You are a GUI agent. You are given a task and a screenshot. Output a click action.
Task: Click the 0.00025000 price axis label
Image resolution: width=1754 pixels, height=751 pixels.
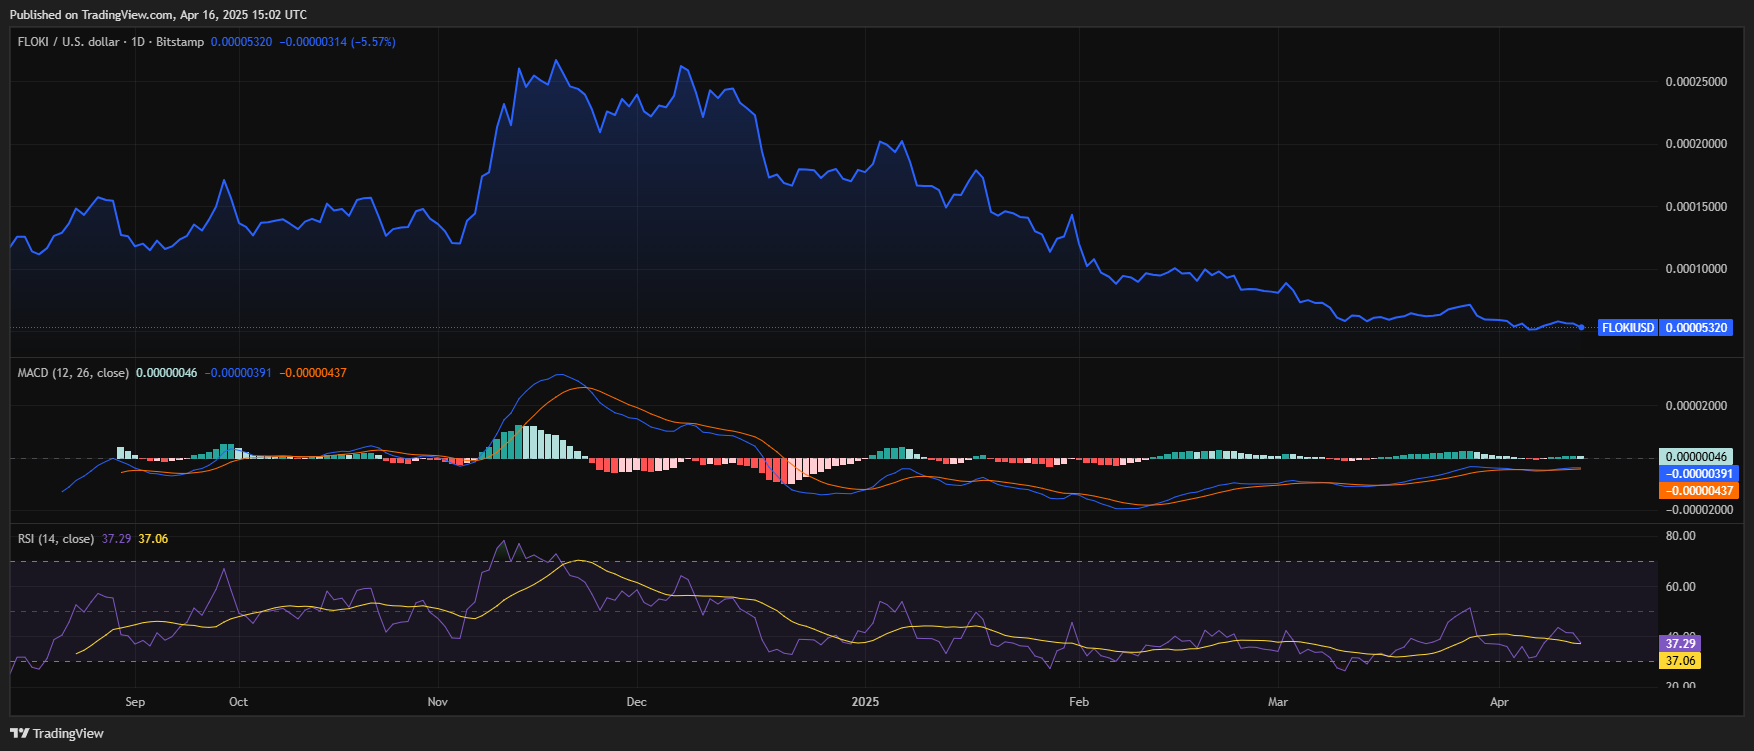coord(1696,82)
